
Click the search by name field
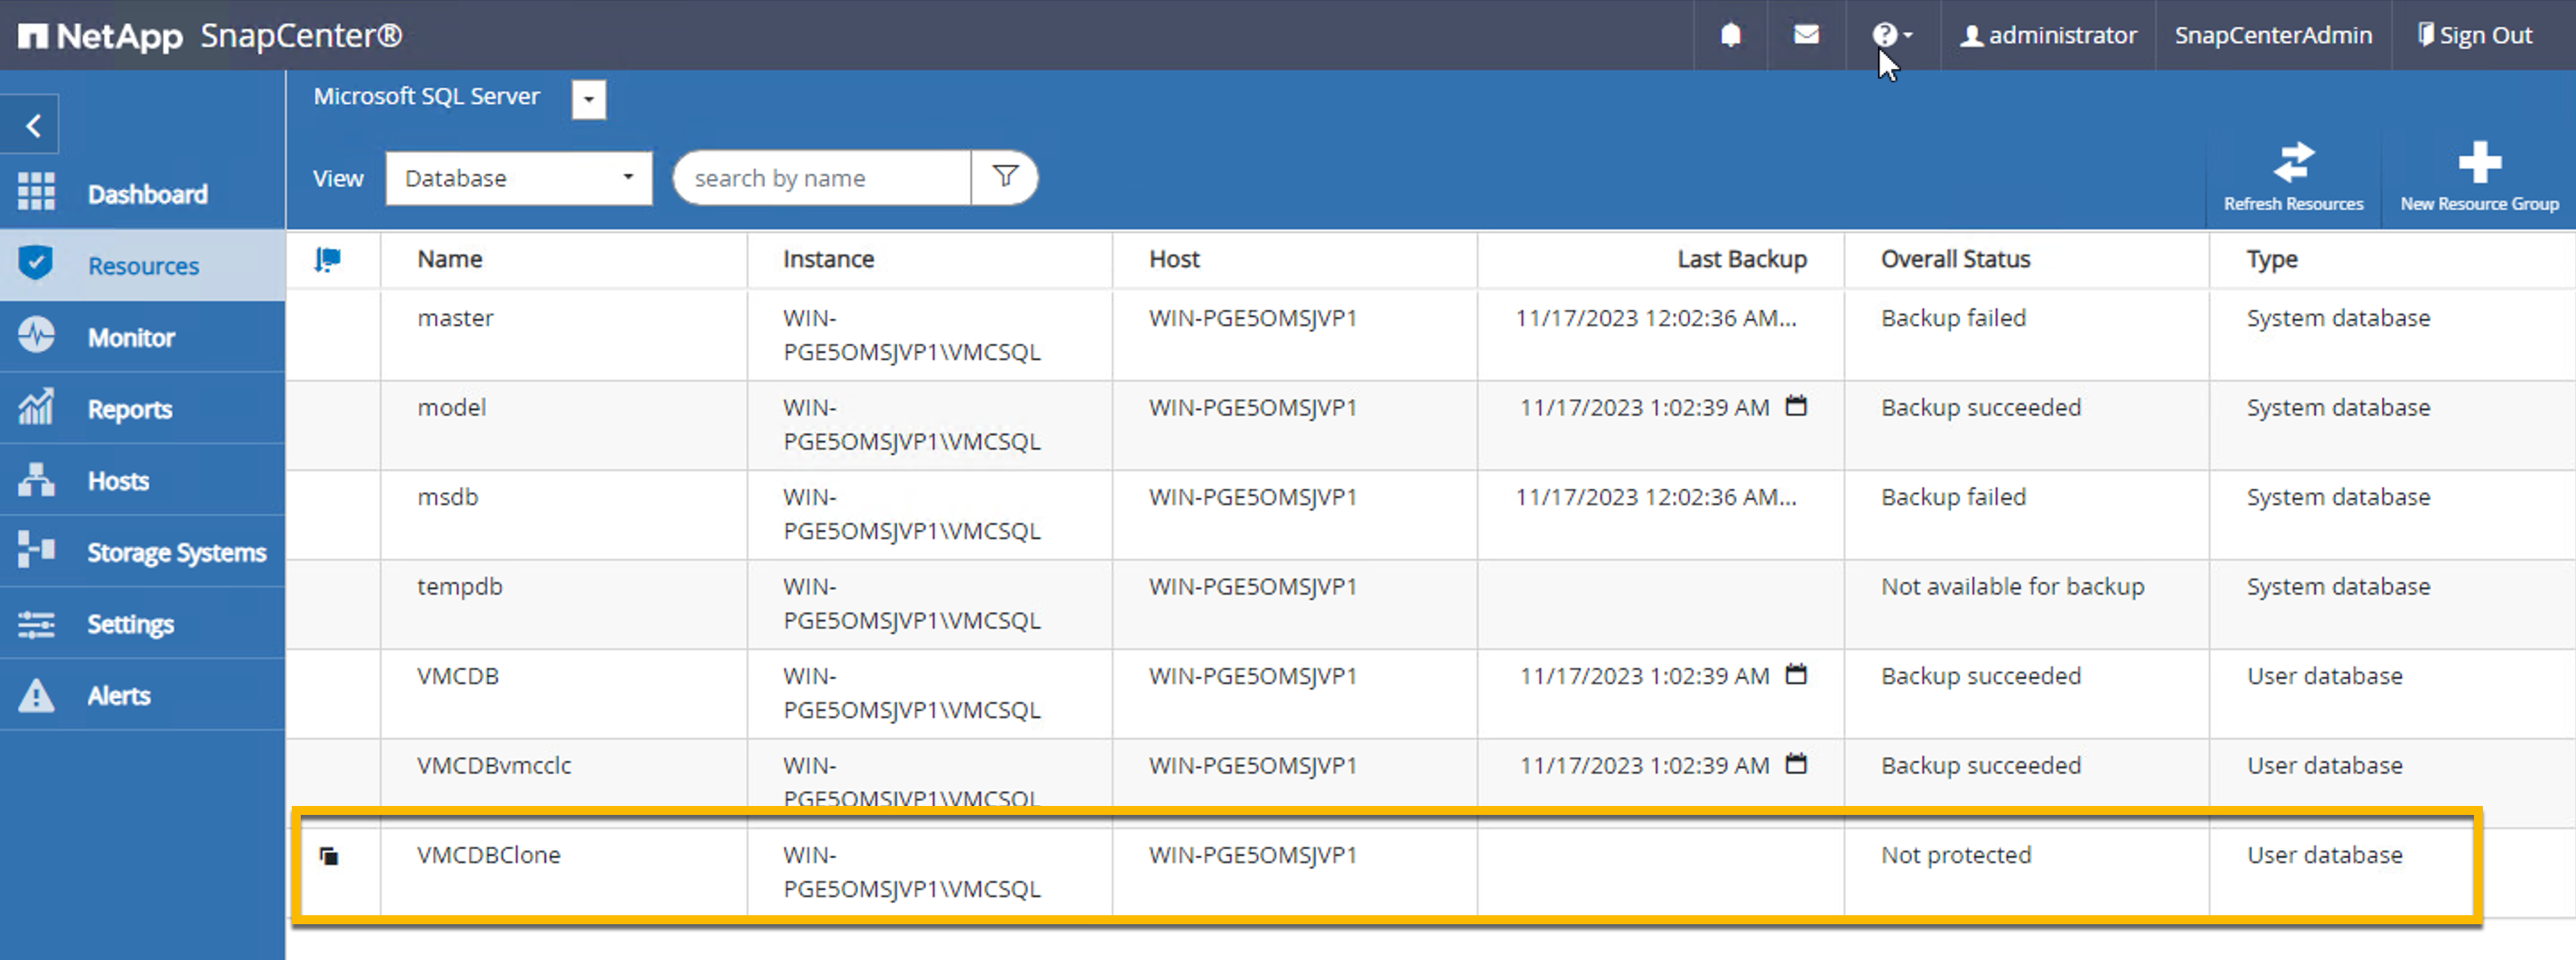tap(822, 178)
